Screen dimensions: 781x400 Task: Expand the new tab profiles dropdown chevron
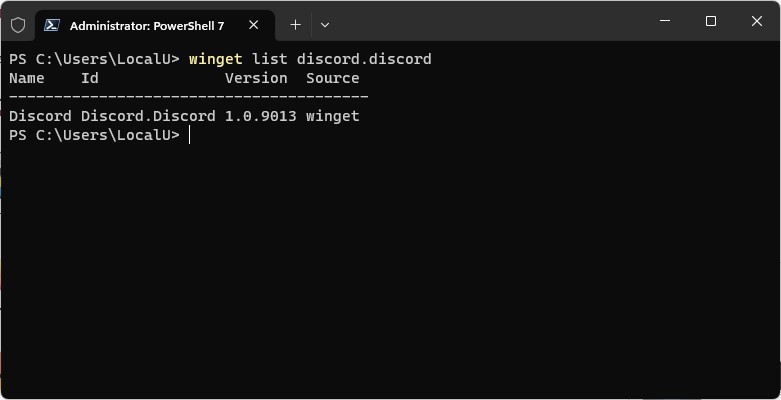click(325, 25)
